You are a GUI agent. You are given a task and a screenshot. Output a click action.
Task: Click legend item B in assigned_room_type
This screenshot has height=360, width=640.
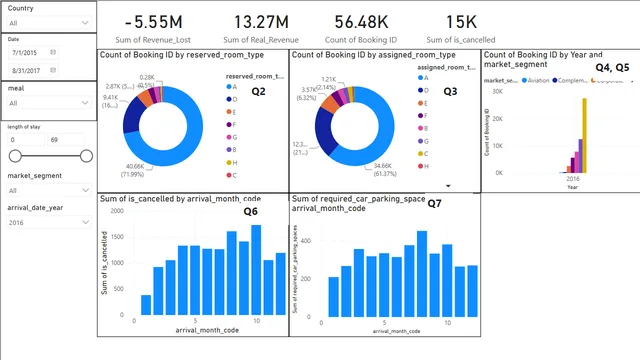point(423,128)
